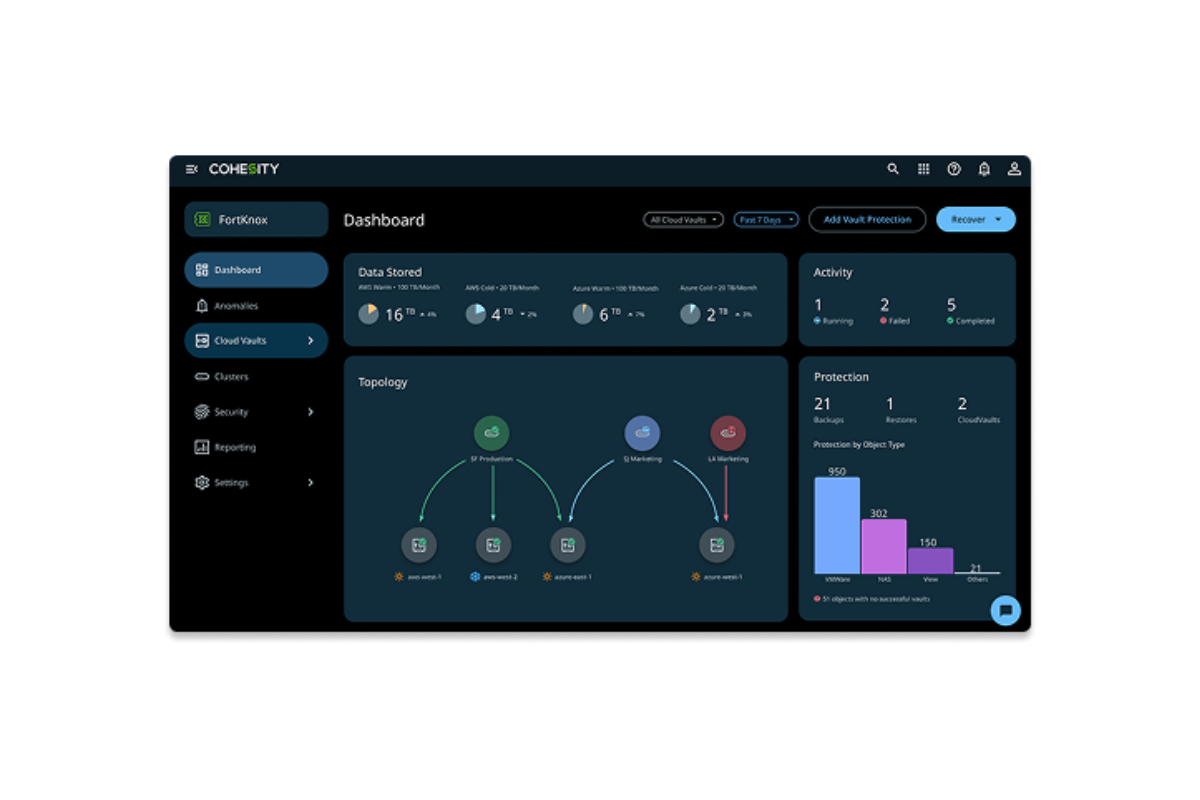Expand the Settings chevron
Screen dimensions: 1200x800
click(310, 483)
